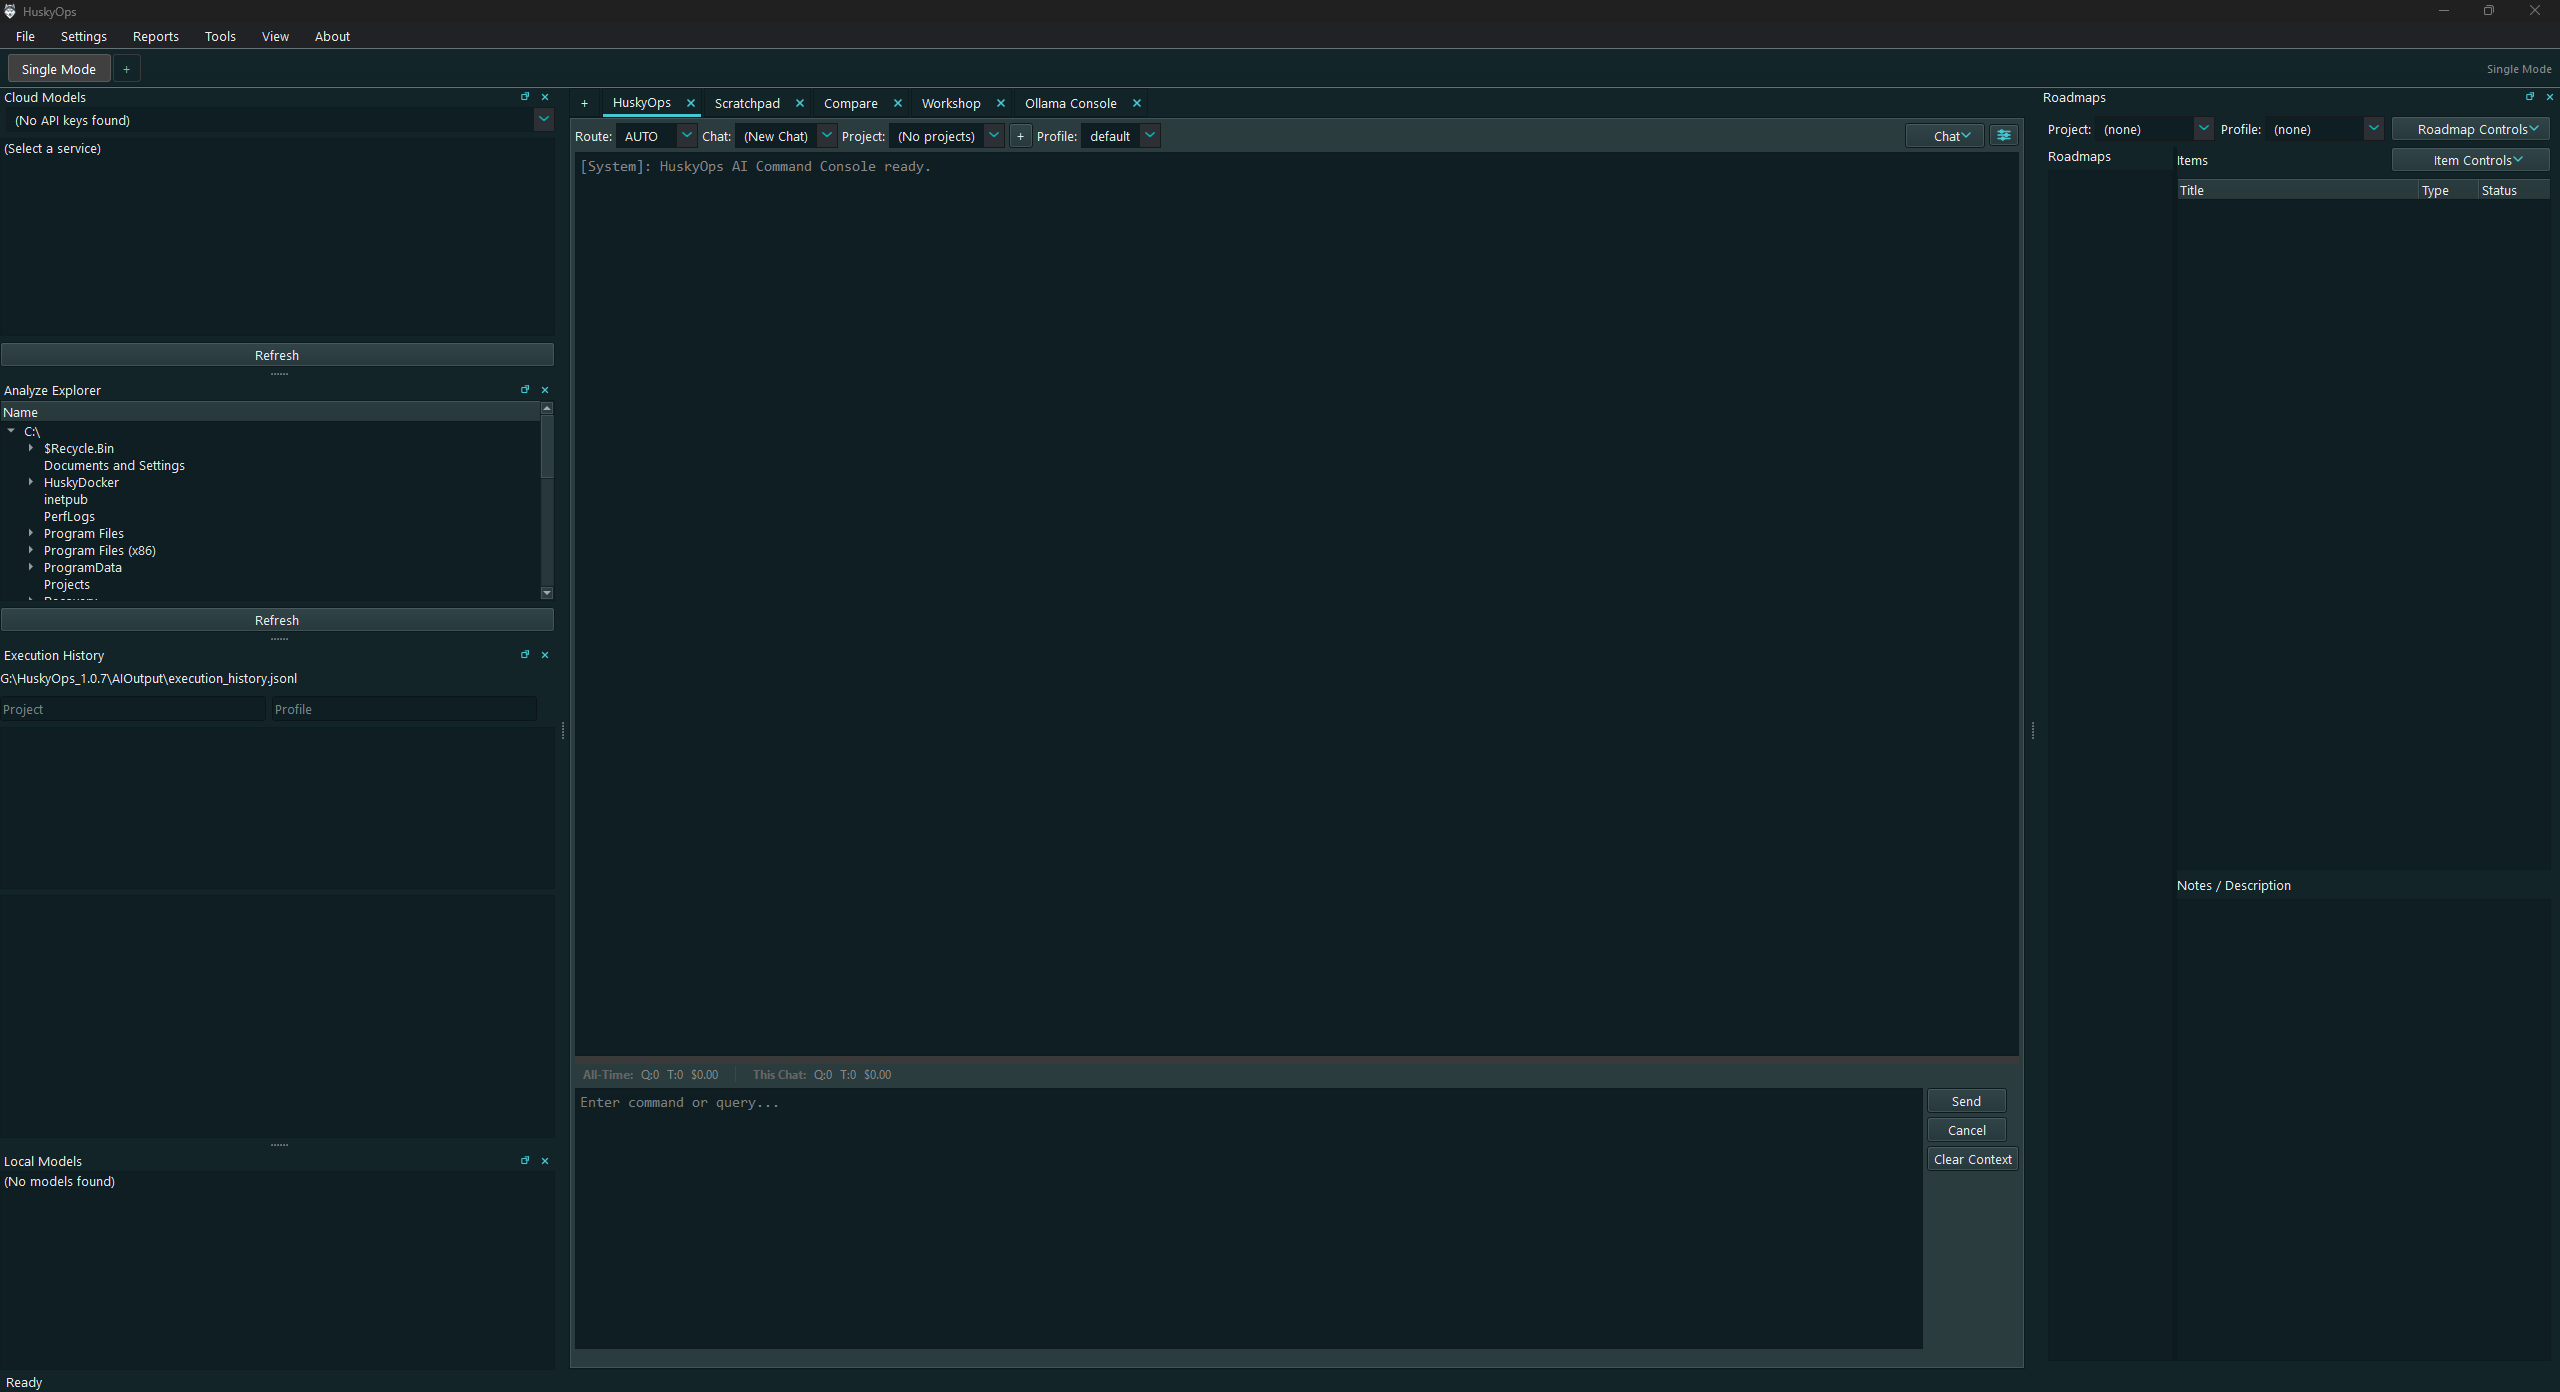Image resolution: width=2560 pixels, height=1392 pixels.
Task: Click the HuskyOps app icon in title bar
Action: tap(10, 11)
